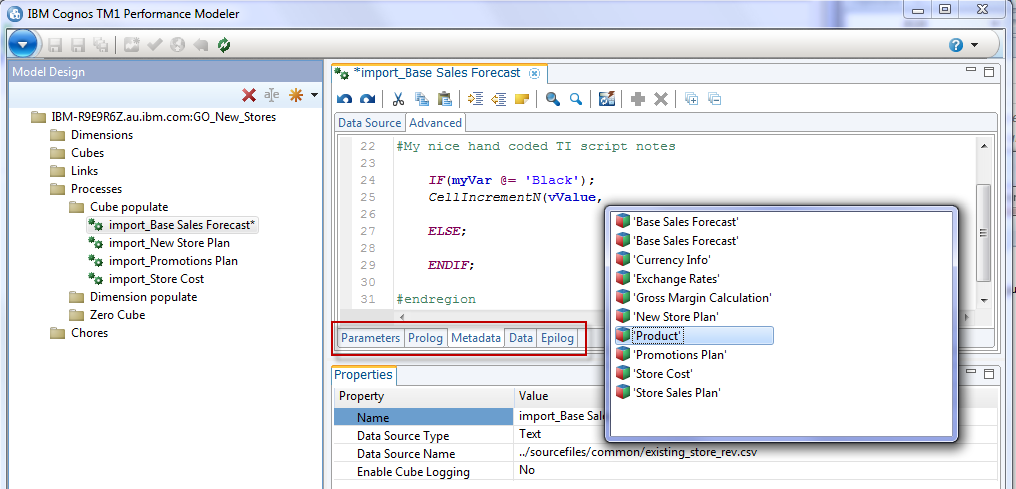Click the gray back arrow toolbar icon
Viewport: 1016px width, 489px height.
point(200,45)
